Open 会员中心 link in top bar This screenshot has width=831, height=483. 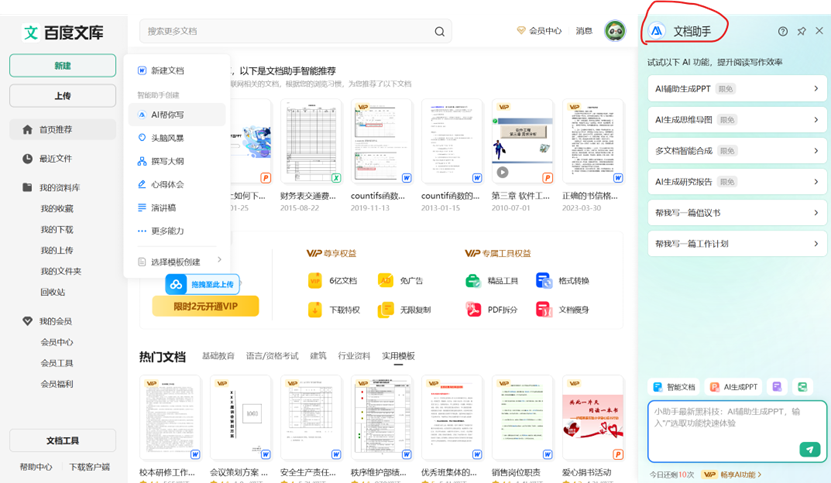point(539,32)
